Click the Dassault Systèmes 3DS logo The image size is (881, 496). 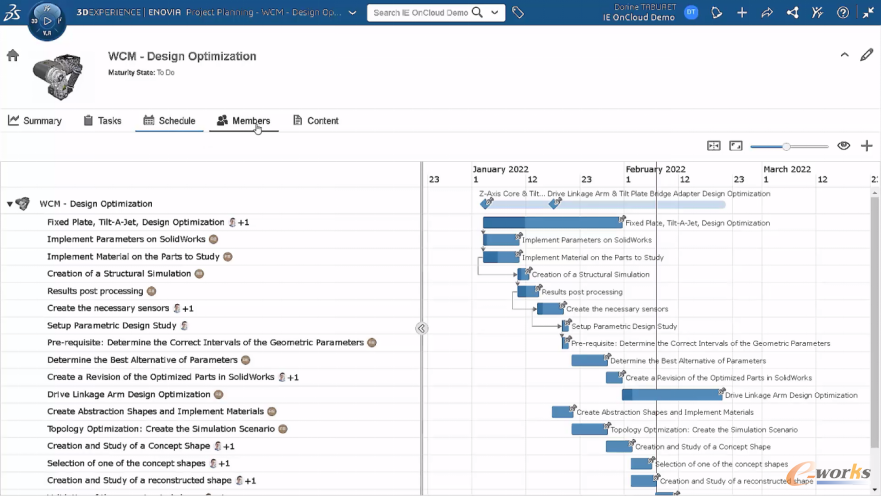click(12, 12)
